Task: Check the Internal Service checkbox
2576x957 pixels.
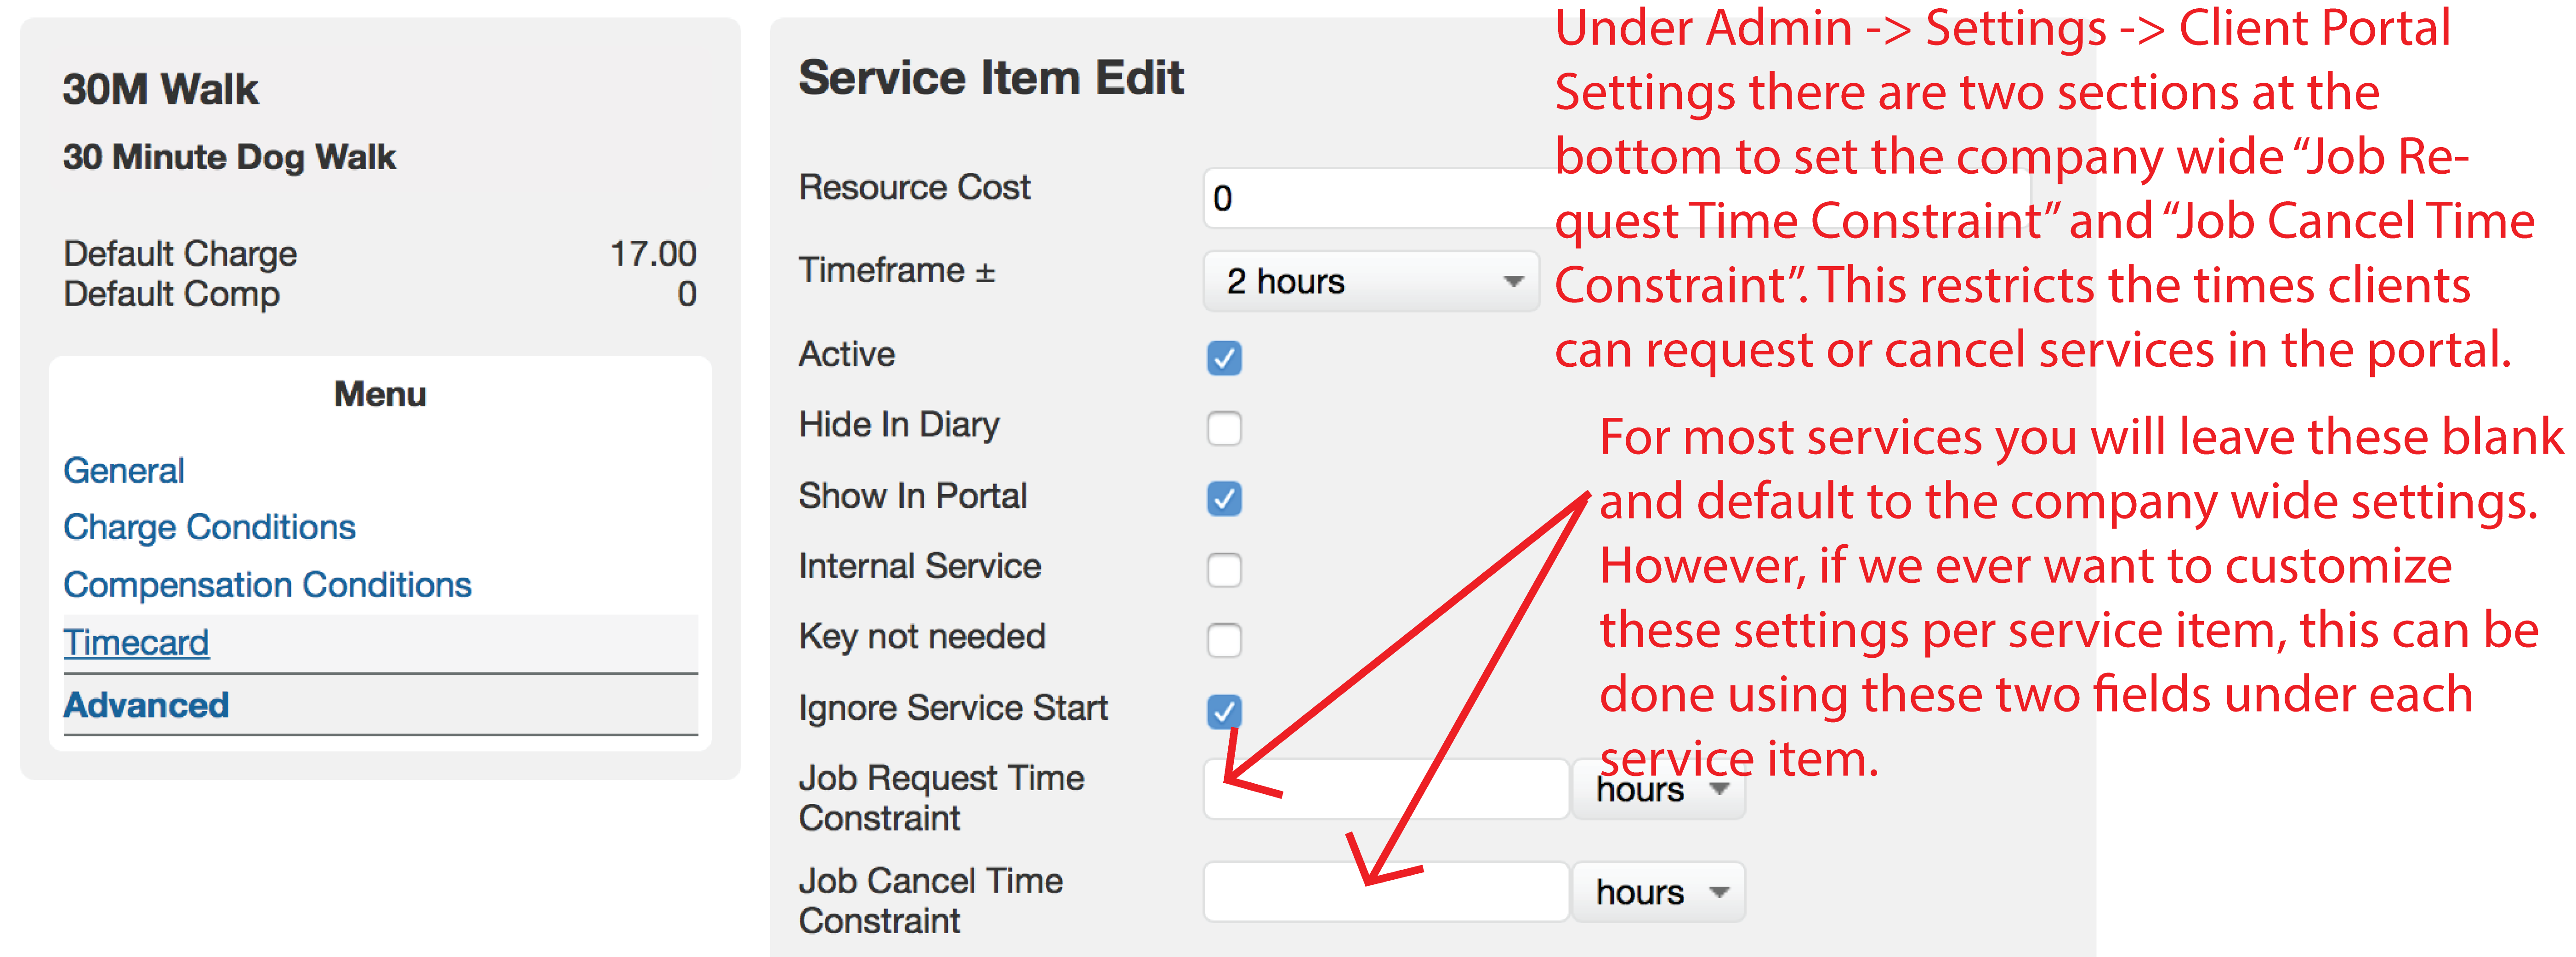Action: point(1224,570)
